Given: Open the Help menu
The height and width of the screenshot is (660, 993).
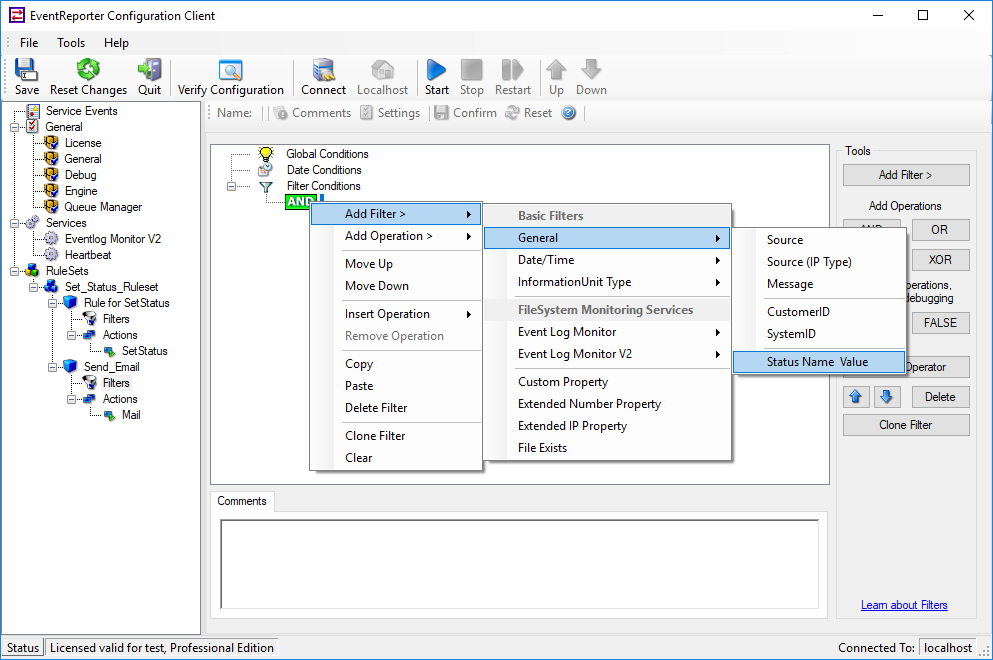Looking at the screenshot, I should 117,42.
